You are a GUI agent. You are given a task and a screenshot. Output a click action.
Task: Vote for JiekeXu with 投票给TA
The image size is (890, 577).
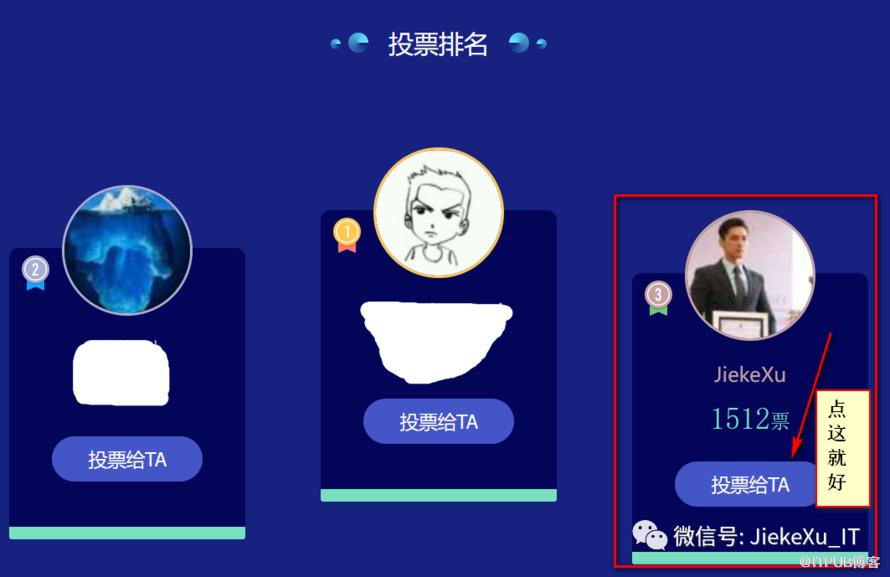click(747, 485)
